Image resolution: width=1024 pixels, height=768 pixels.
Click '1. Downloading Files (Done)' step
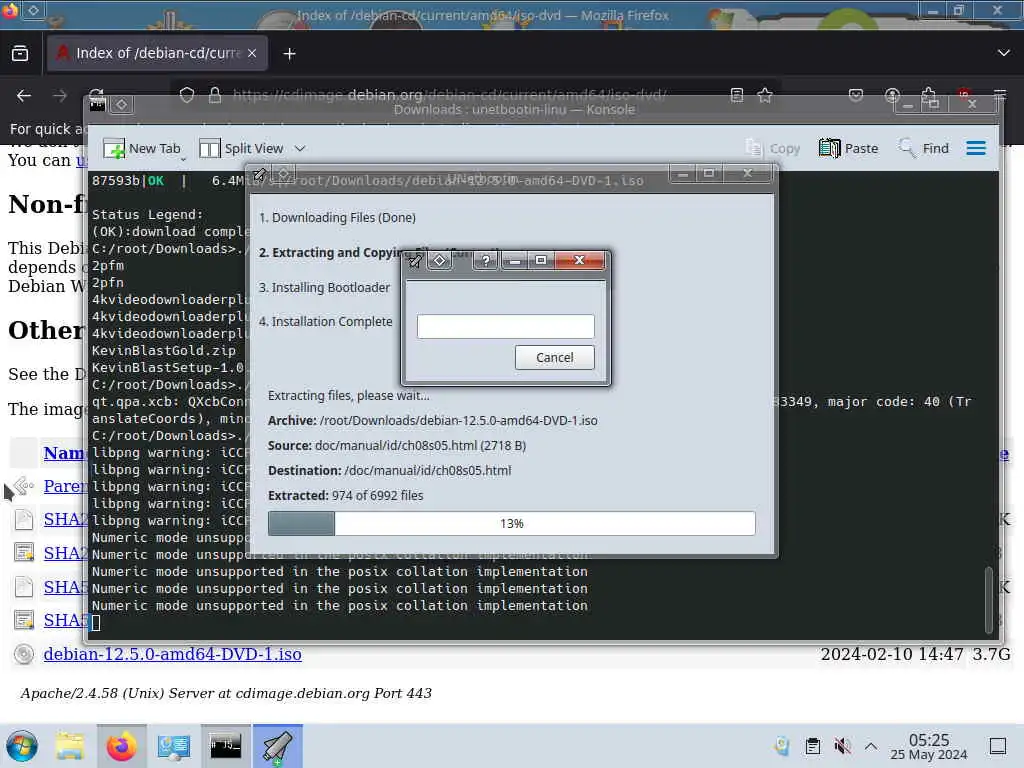click(x=338, y=217)
